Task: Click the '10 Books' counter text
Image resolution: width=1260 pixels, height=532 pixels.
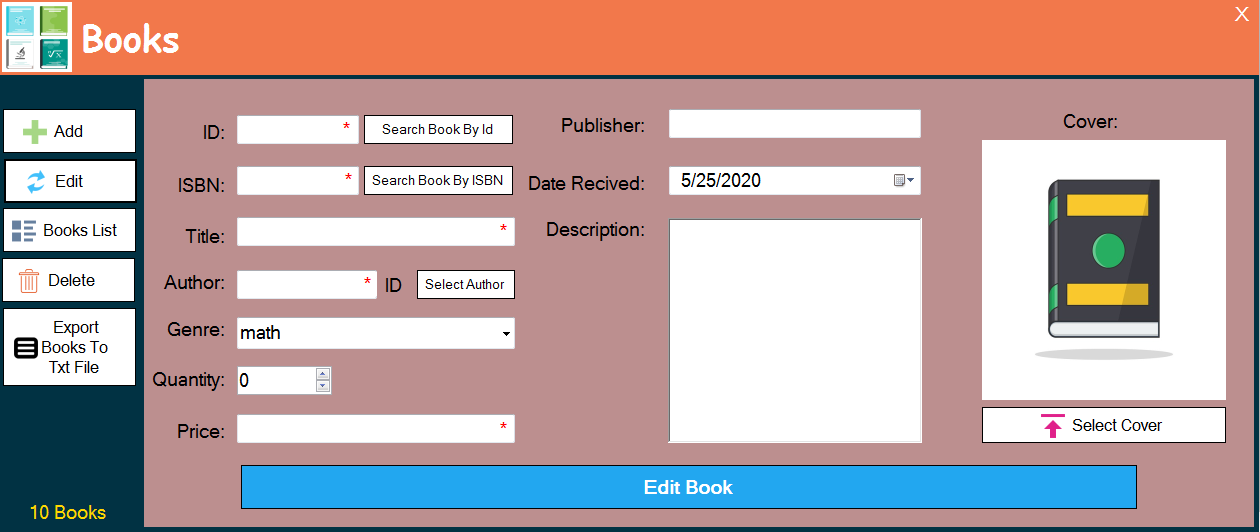Action: click(x=68, y=512)
